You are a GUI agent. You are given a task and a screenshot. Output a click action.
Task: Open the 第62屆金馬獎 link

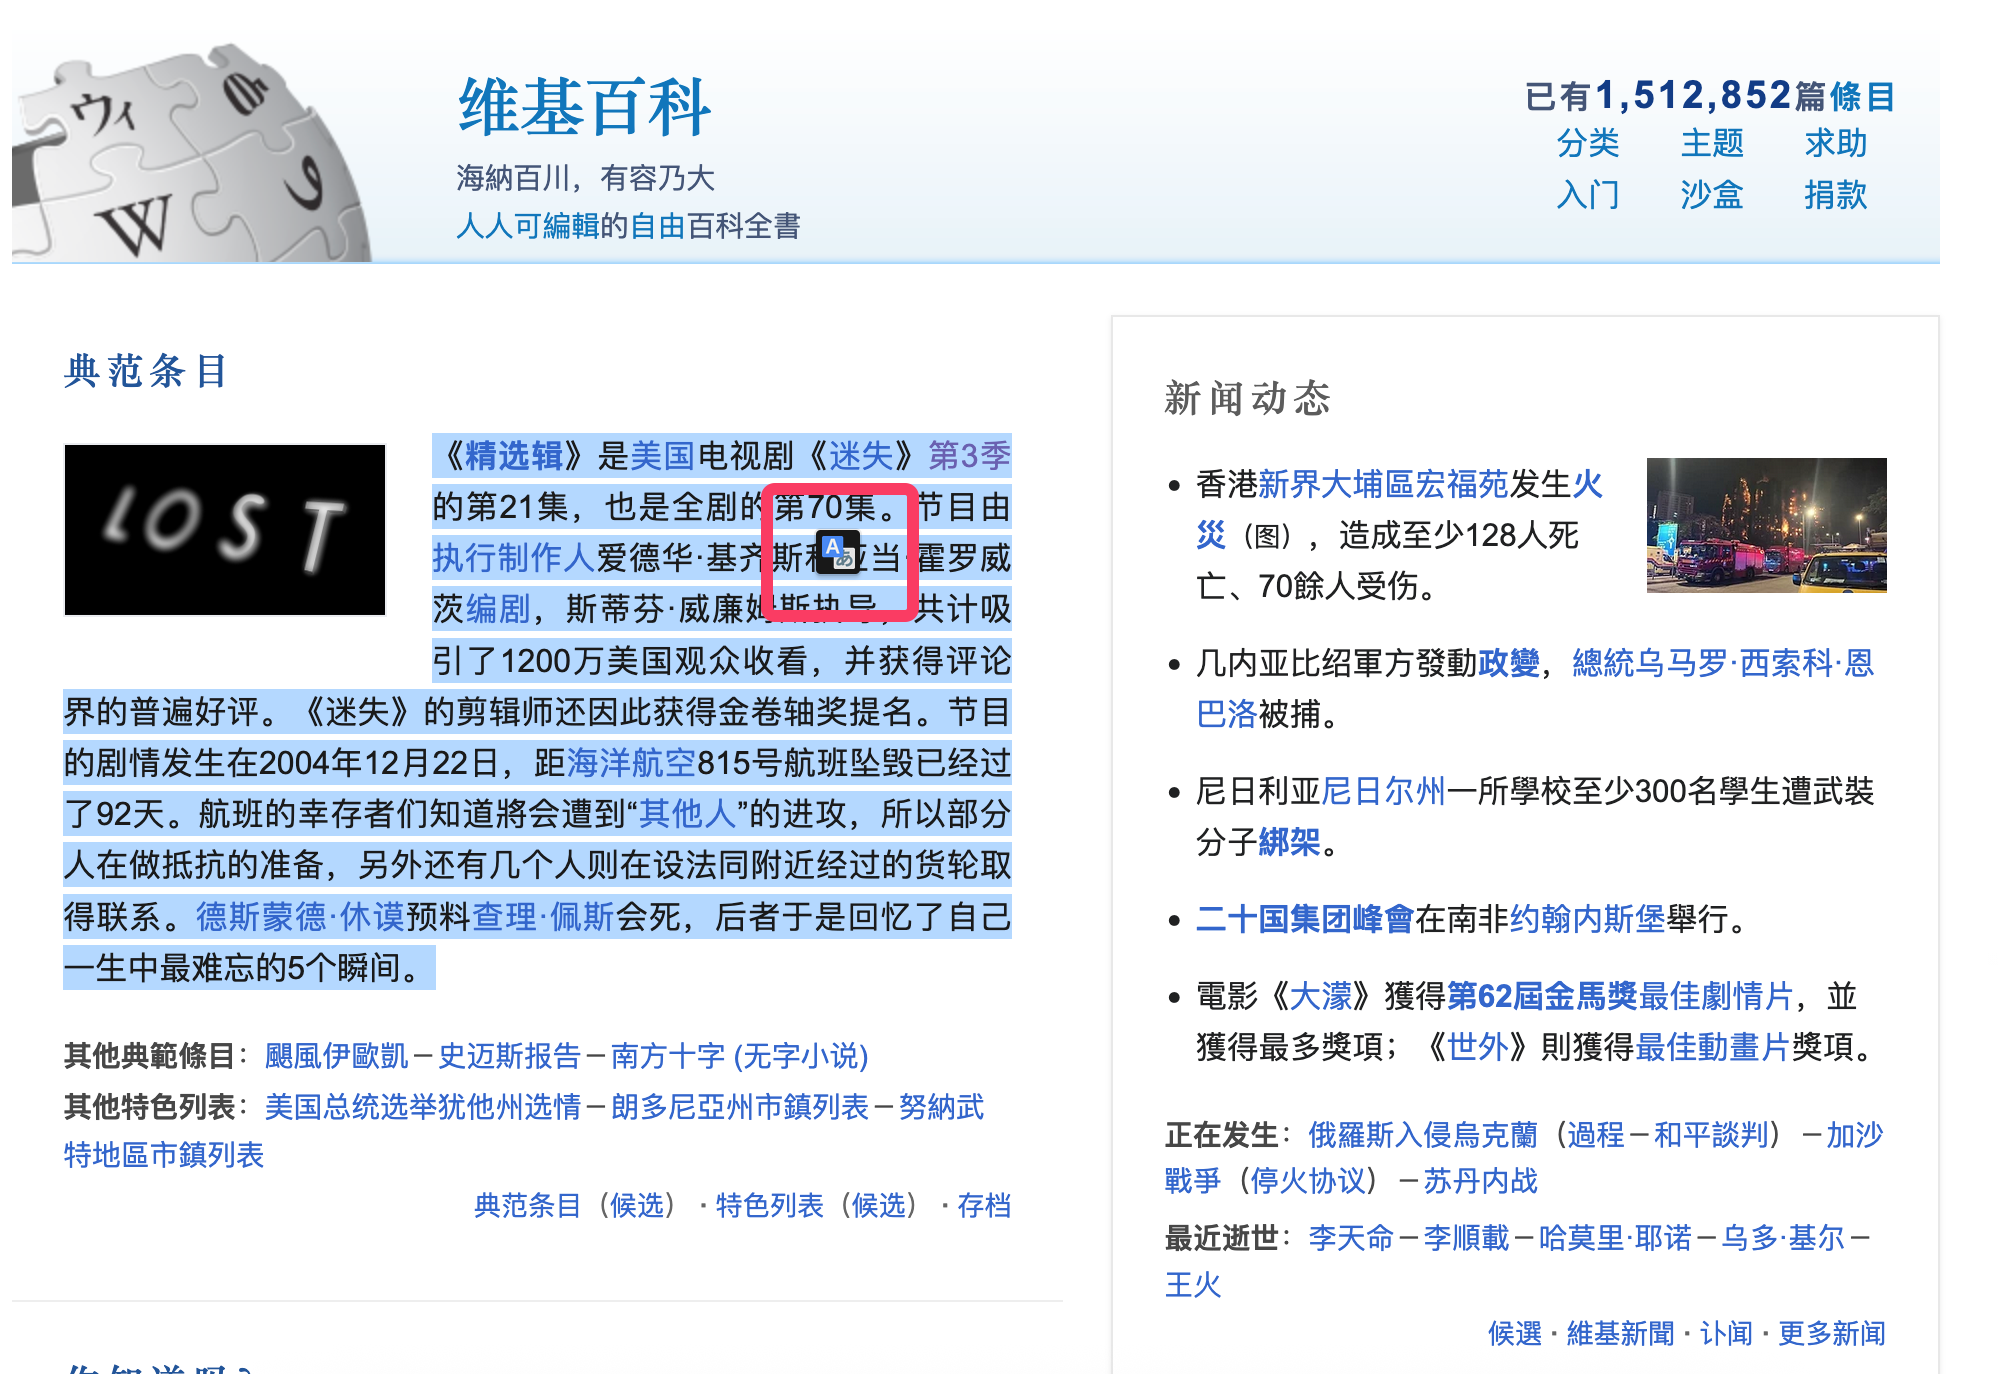pos(1541,996)
